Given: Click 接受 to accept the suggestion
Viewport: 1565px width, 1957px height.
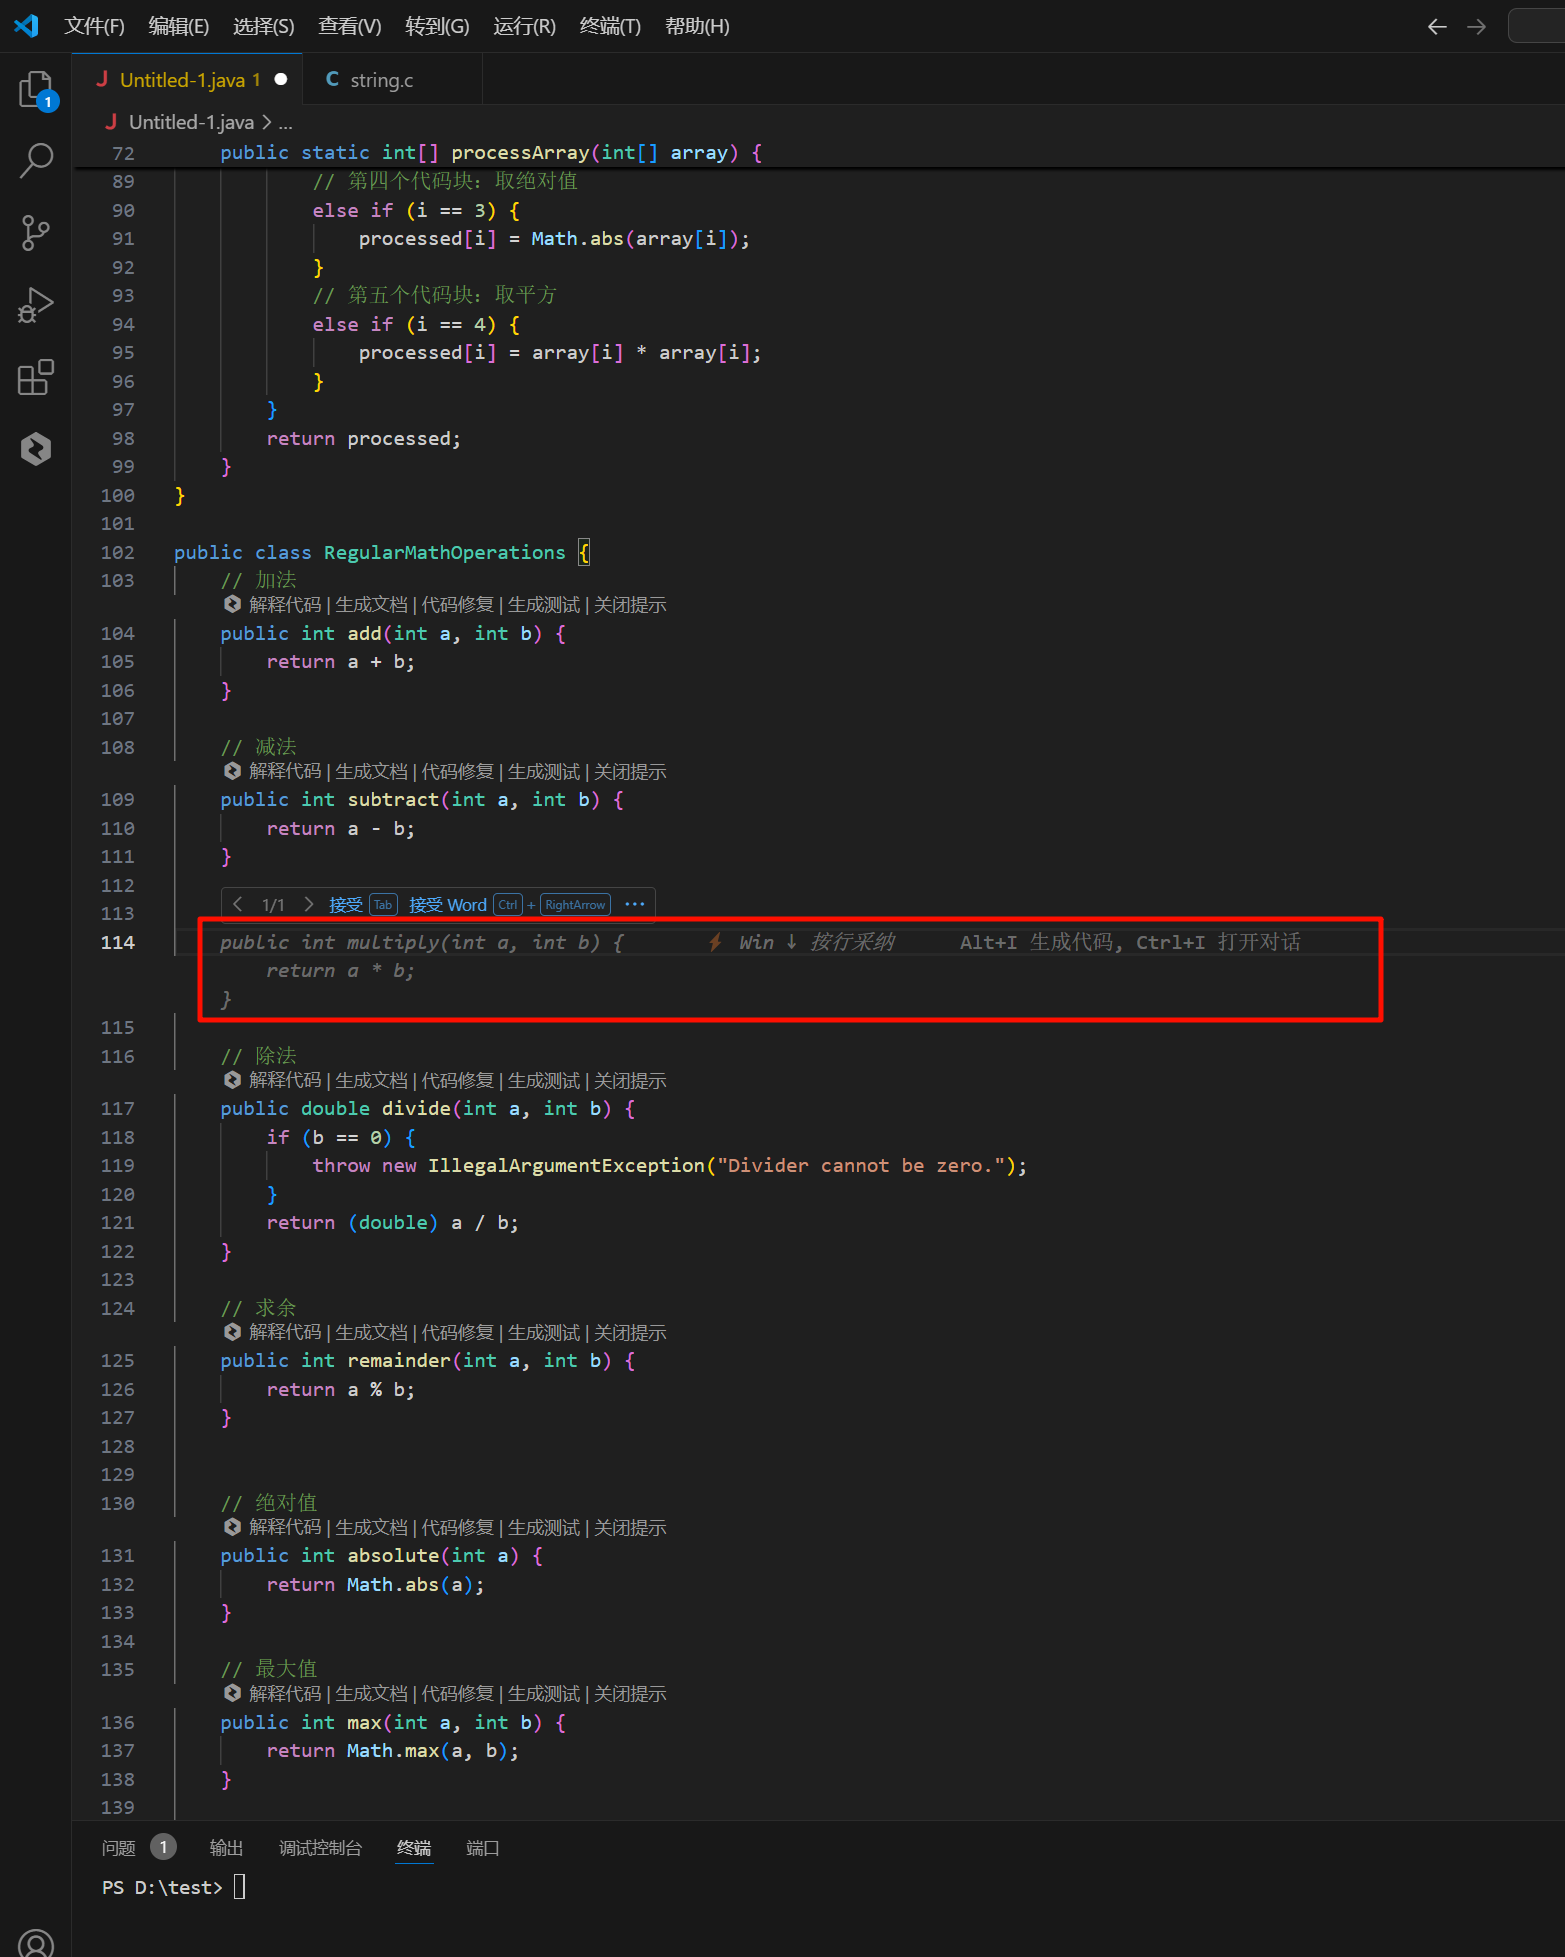Looking at the screenshot, I should pyautogui.click(x=346, y=905).
